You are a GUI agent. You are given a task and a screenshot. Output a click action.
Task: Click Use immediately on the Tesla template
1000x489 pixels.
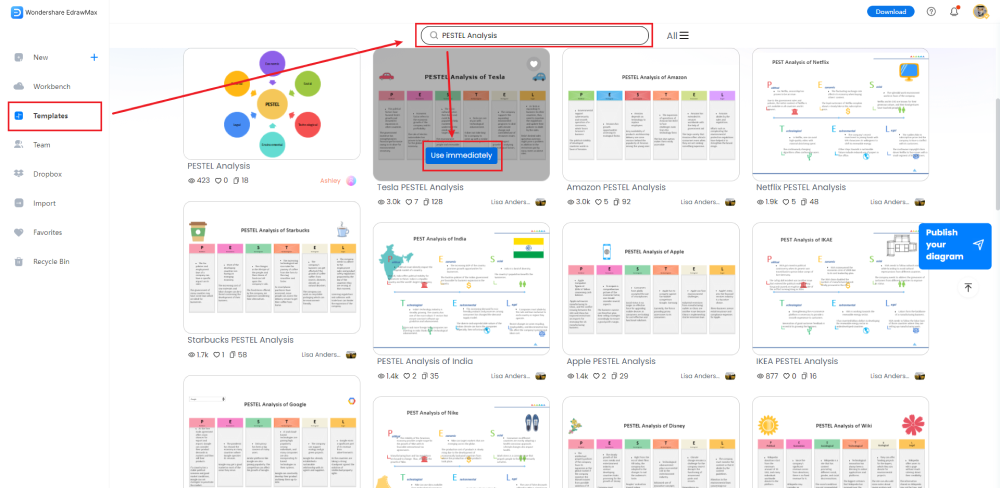point(461,156)
